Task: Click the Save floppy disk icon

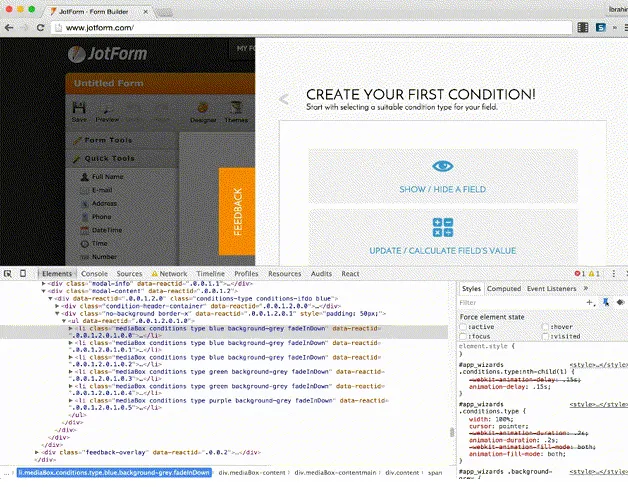Action: [x=79, y=108]
